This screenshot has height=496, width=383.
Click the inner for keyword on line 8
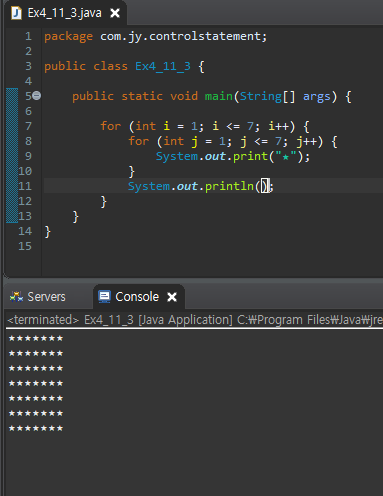click(138, 141)
